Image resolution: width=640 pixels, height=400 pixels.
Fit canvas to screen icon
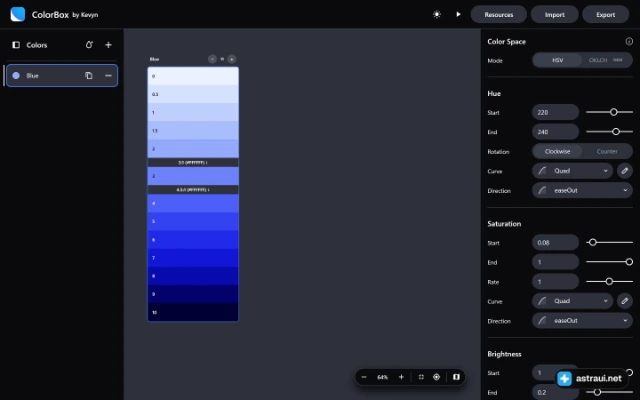pyautogui.click(x=421, y=377)
